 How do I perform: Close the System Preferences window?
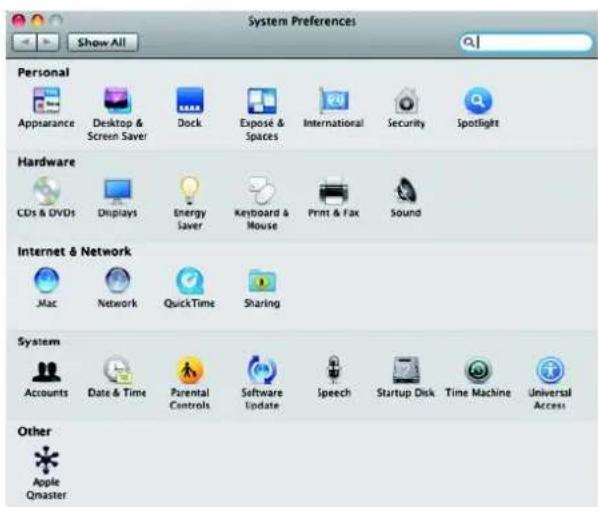(x=18, y=21)
